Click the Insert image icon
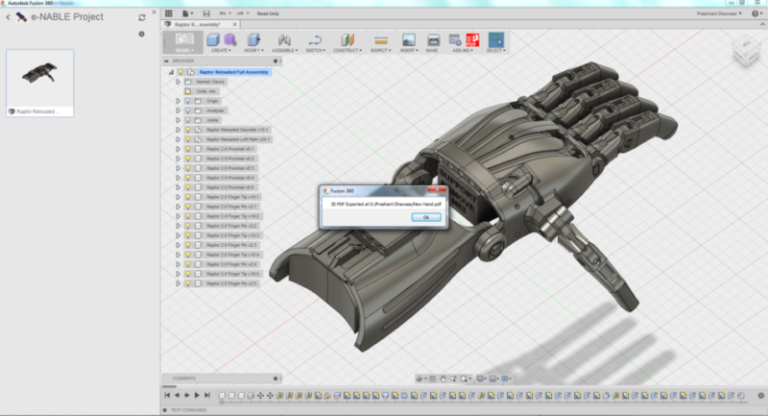768x416 pixels. tap(408, 40)
